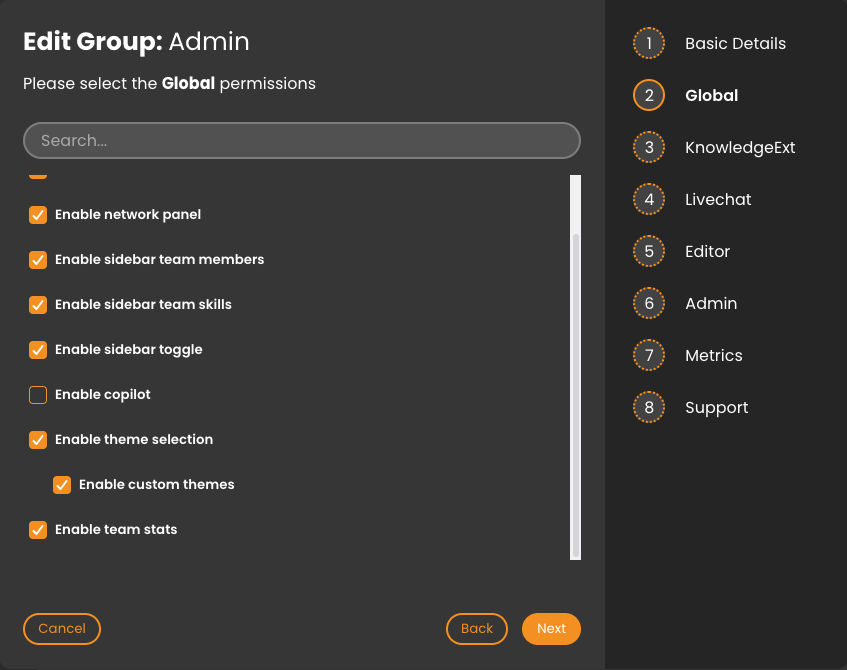Click the step 8 circle icon
The width and height of the screenshot is (847, 670).
(649, 408)
